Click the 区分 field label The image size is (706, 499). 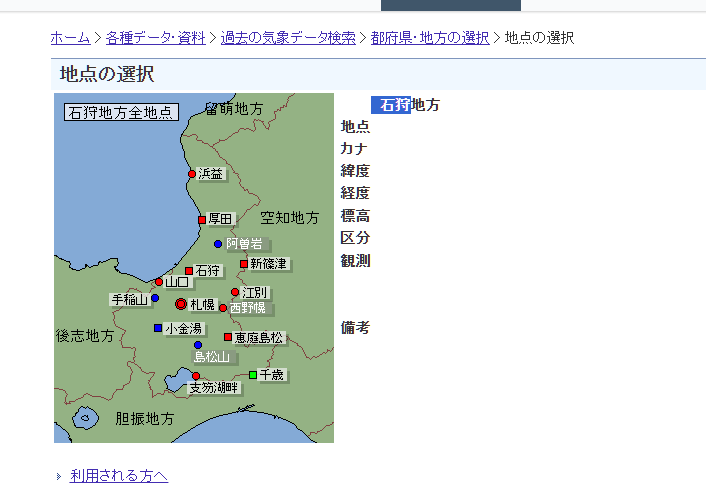point(355,237)
